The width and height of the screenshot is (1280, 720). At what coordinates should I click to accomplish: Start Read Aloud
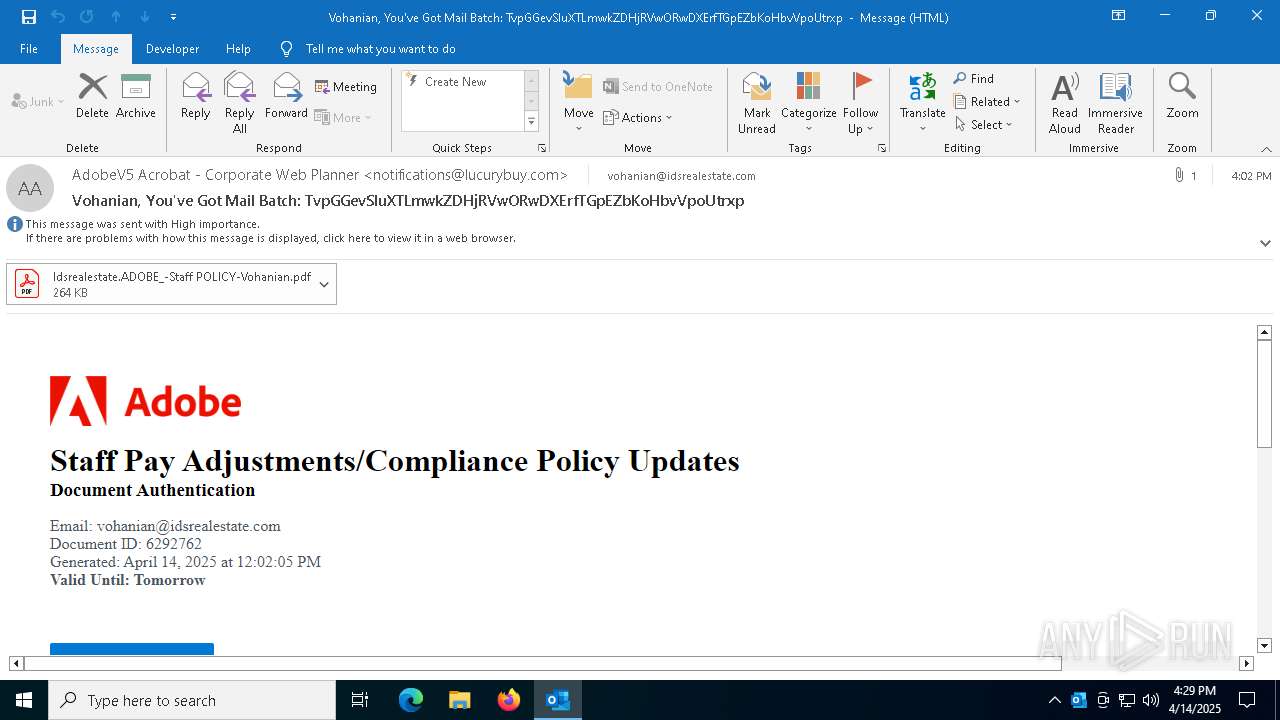point(1065,102)
